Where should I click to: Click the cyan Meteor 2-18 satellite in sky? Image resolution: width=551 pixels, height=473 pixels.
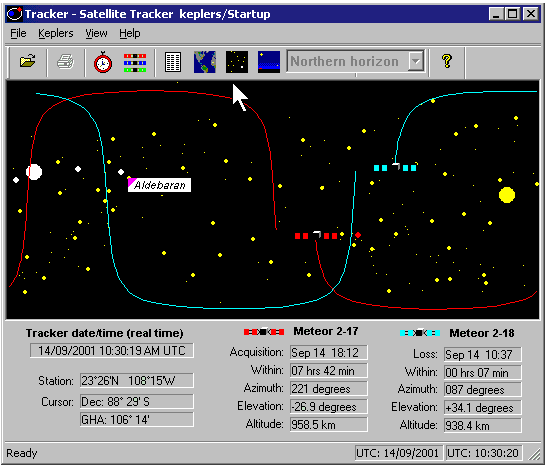coord(395,167)
